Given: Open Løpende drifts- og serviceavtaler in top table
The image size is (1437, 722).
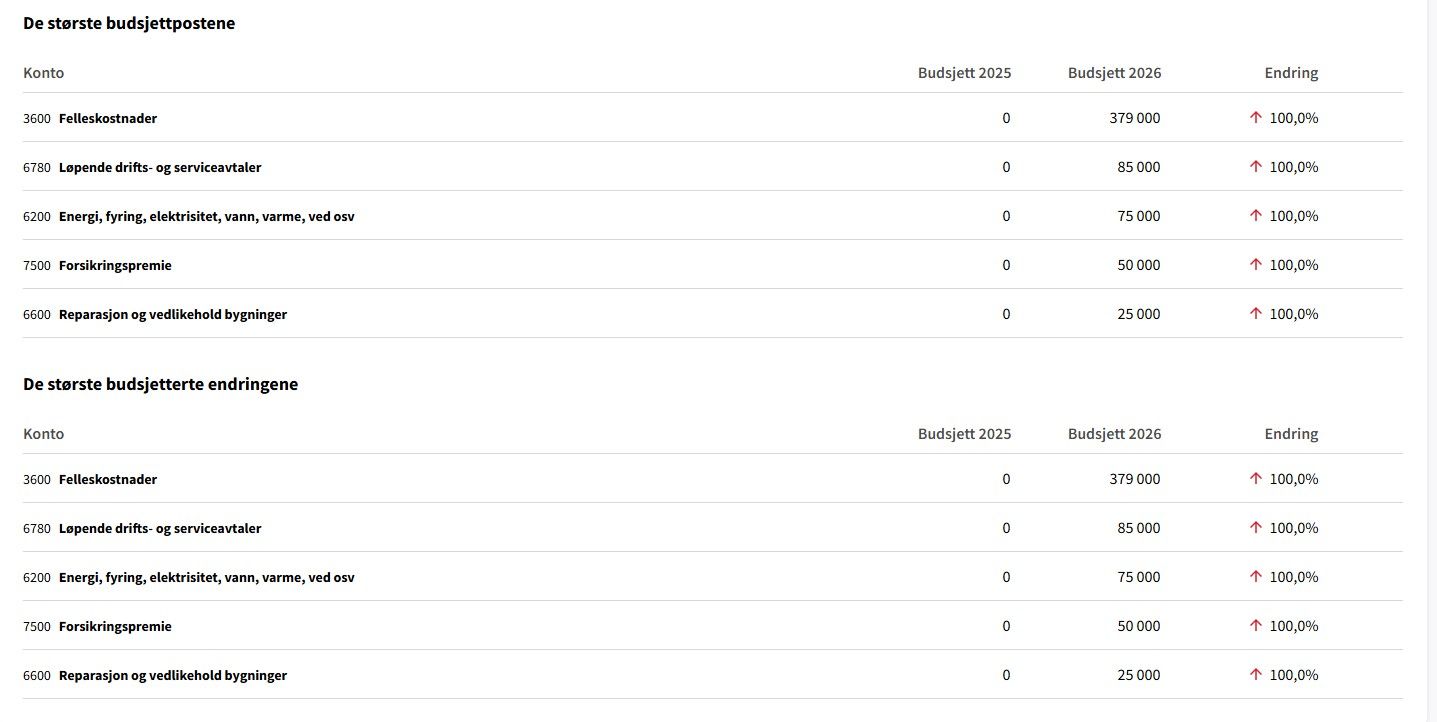Looking at the screenshot, I should tap(160, 167).
